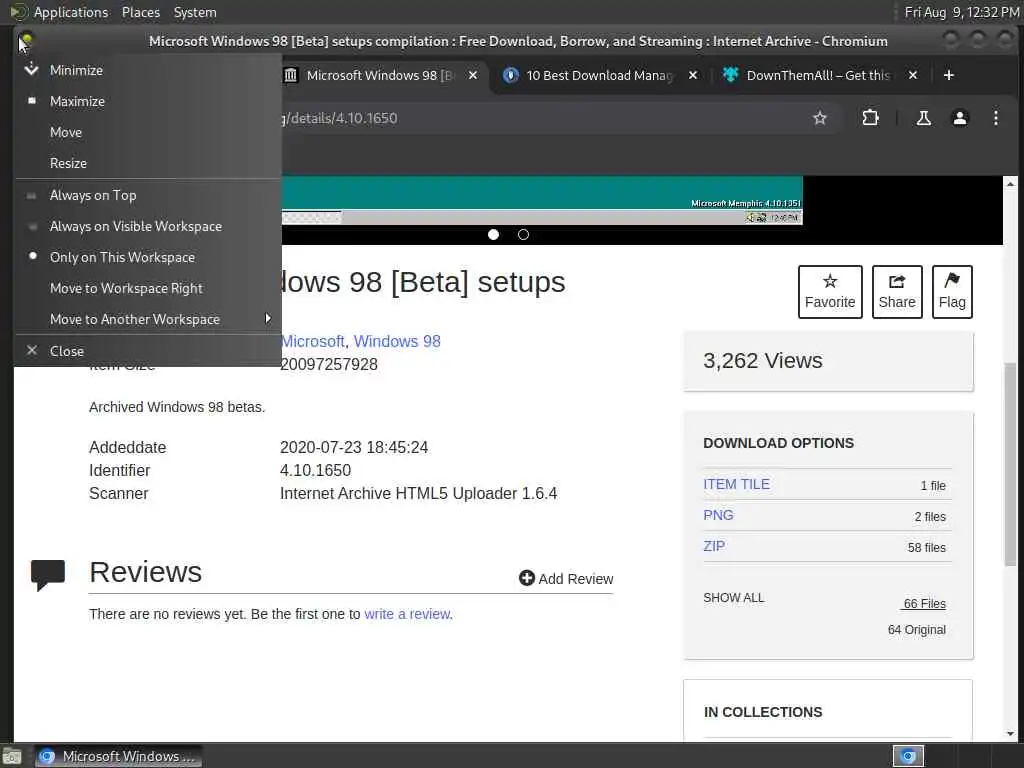The image size is (1024, 768).
Task: Click the address bar URL
Action: 339,118
